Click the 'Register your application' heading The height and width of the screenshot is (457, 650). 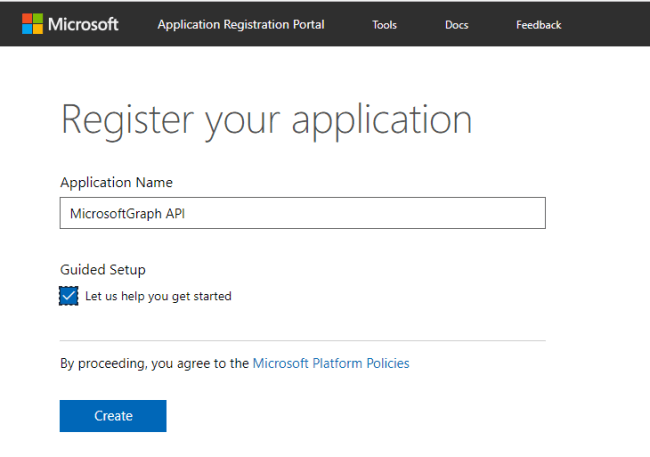267,120
